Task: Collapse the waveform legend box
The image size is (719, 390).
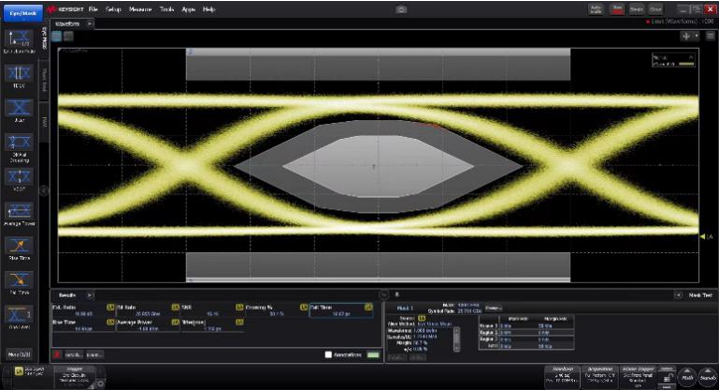Action: tap(691, 57)
